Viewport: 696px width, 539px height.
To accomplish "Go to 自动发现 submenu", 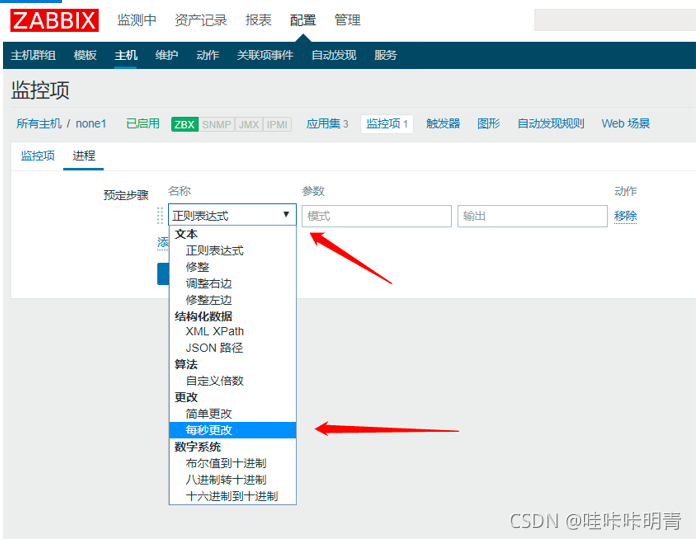I will (334, 55).
